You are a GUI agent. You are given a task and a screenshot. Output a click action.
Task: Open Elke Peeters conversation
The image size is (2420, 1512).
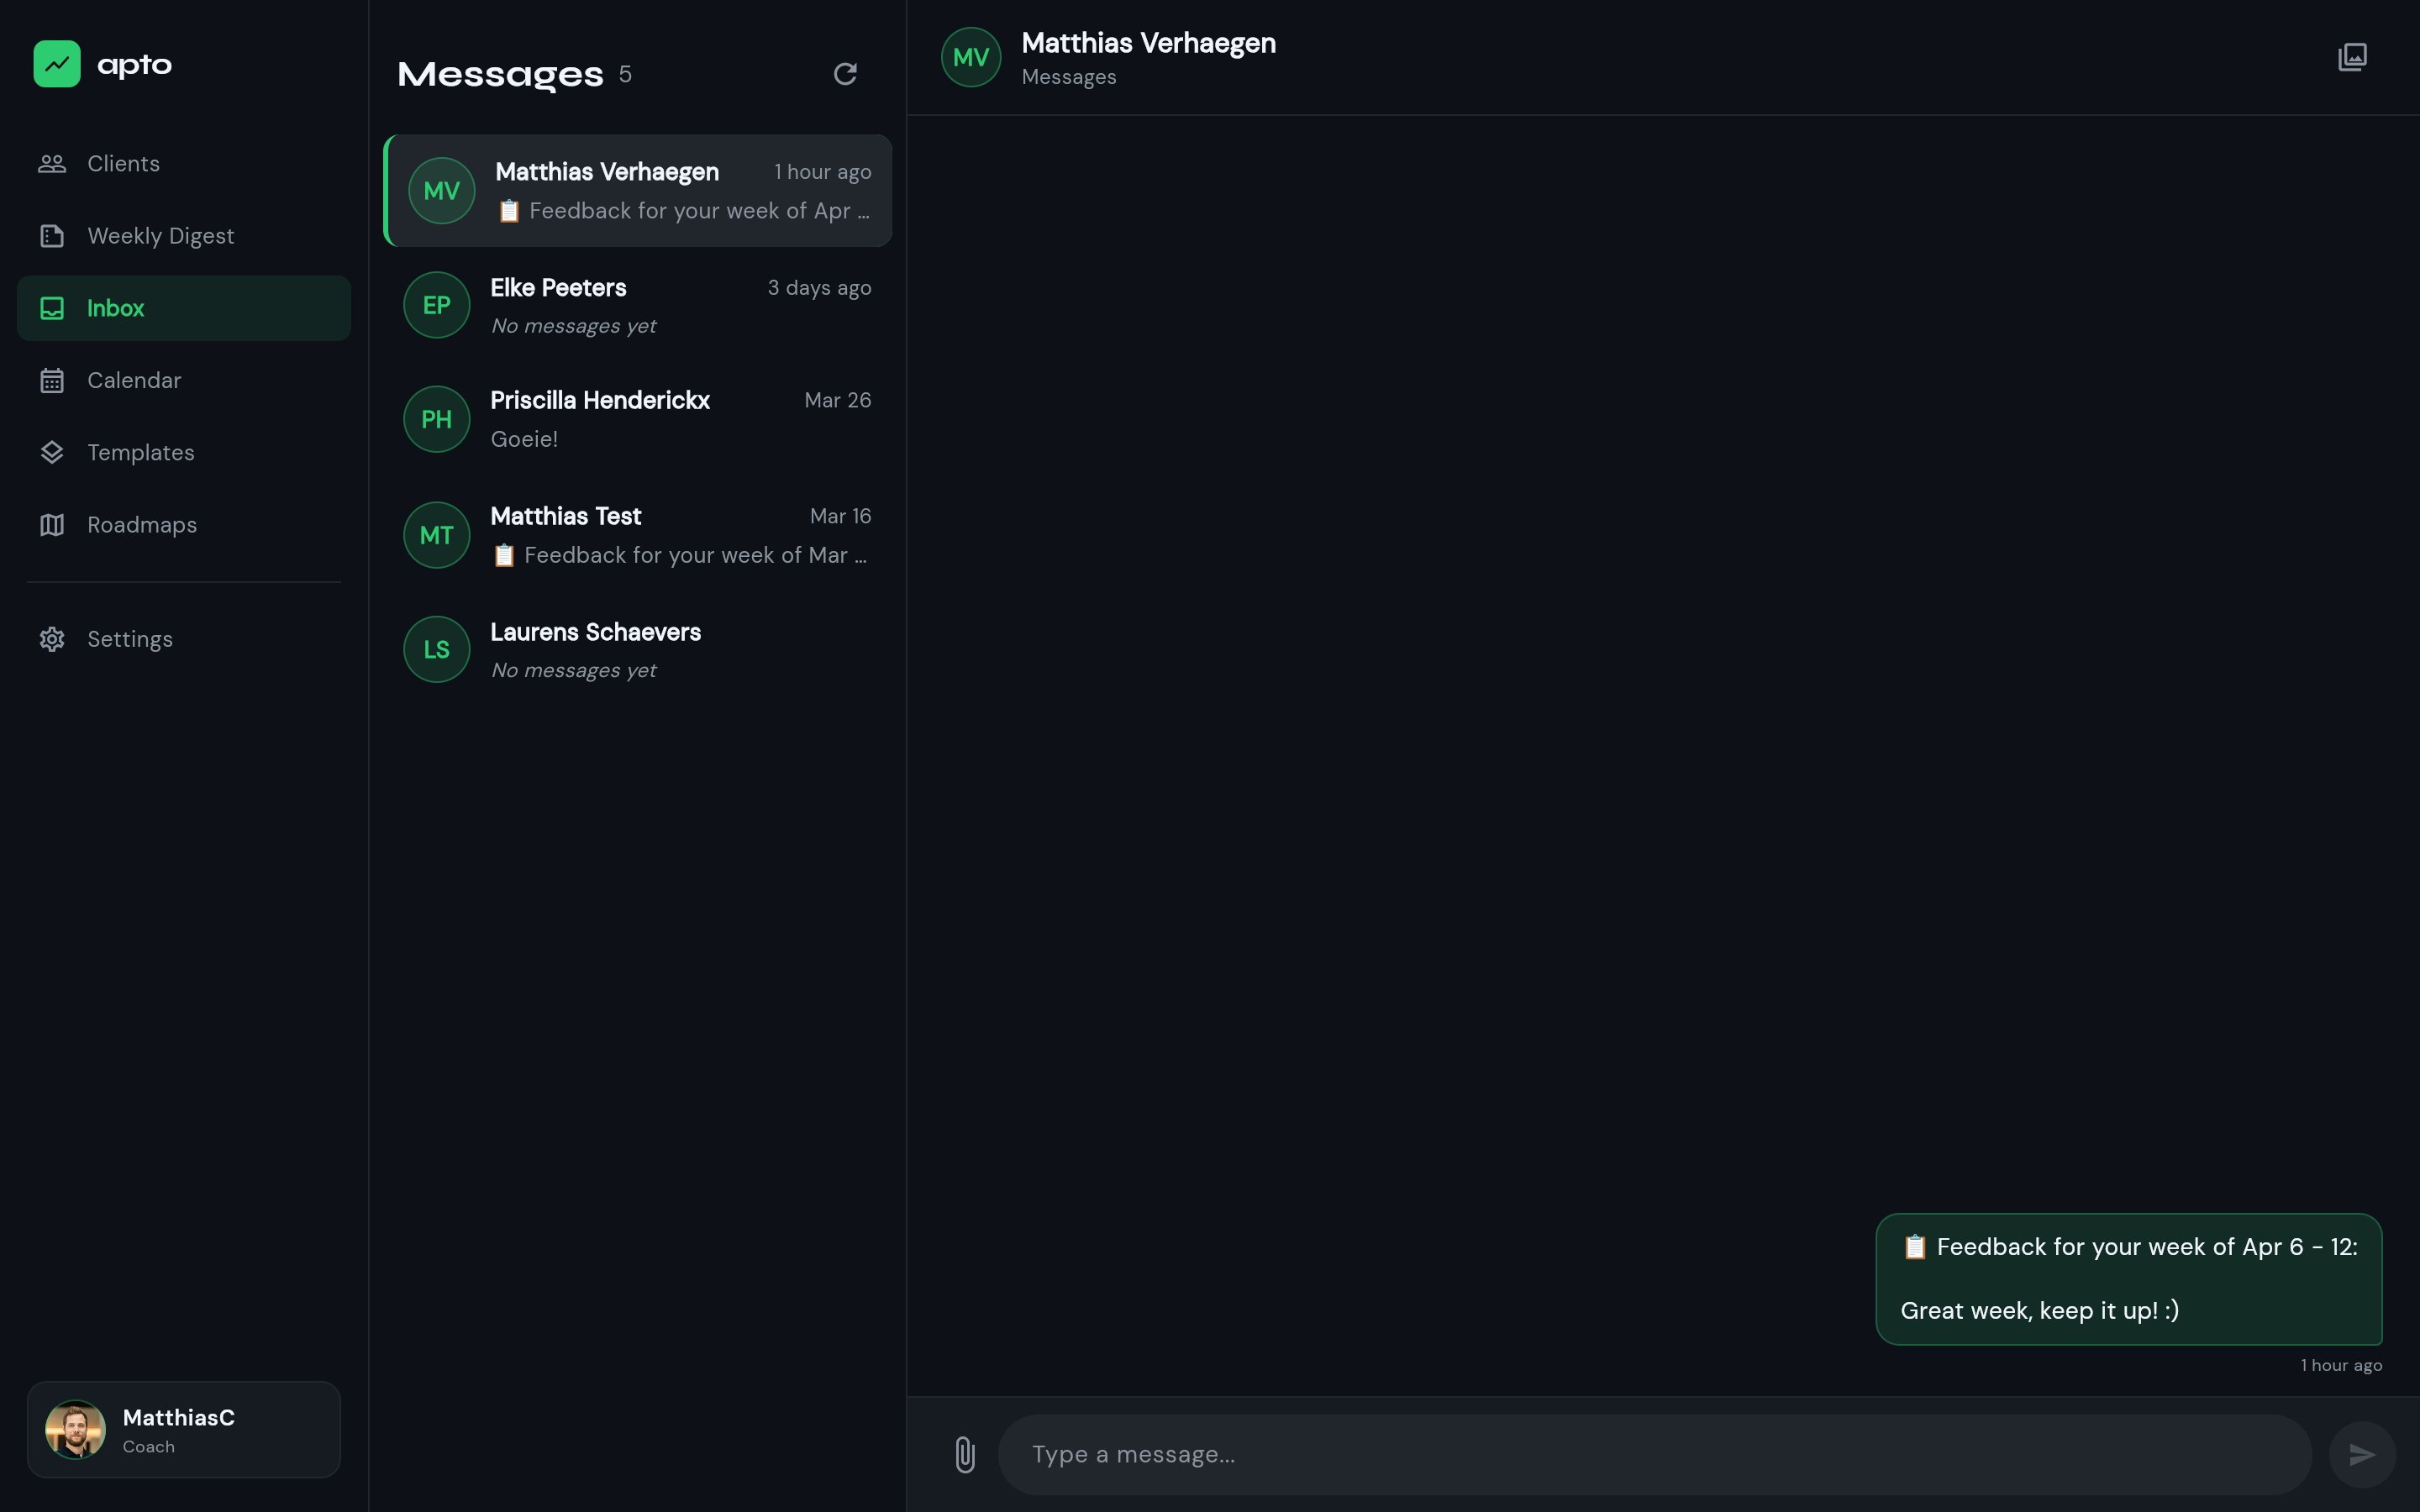click(637, 306)
